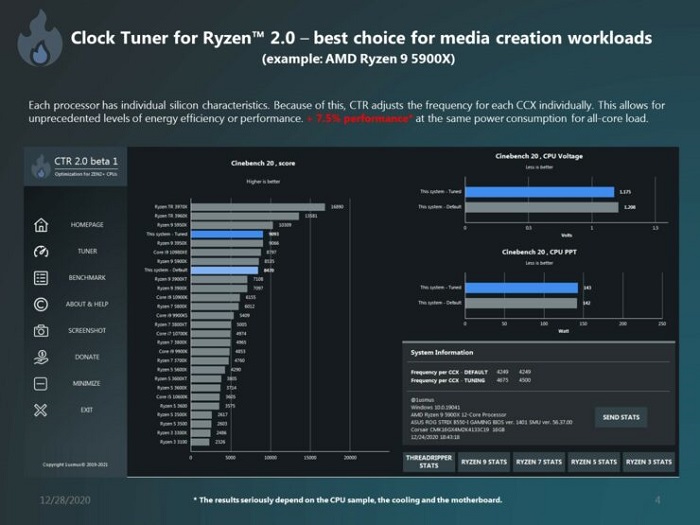Show the RYZEN 7 STATS tab

coord(539,461)
